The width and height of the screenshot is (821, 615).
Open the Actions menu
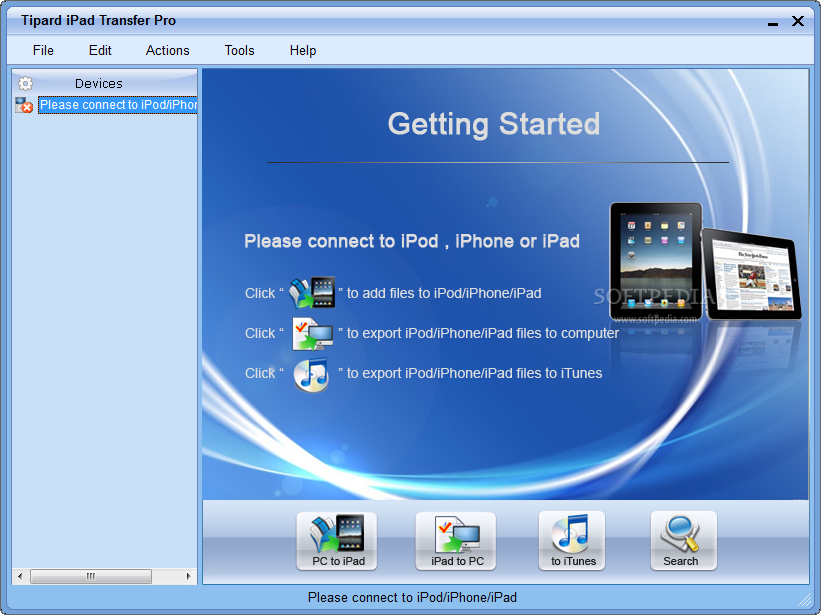[167, 50]
